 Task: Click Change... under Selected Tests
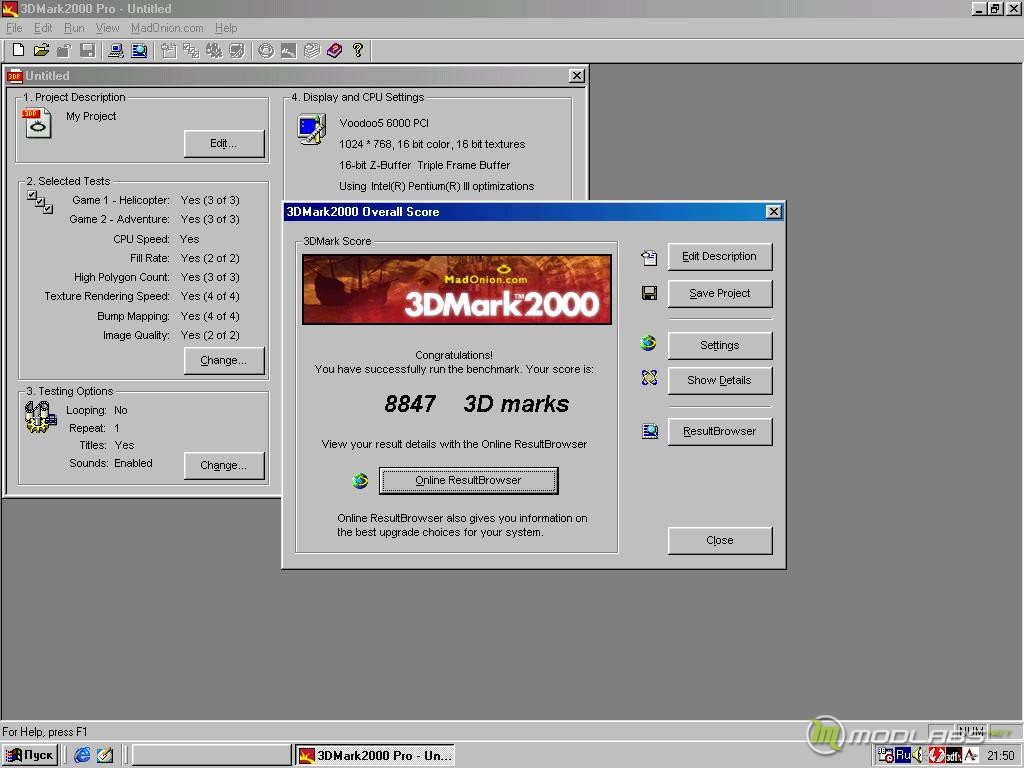(224, 360)
